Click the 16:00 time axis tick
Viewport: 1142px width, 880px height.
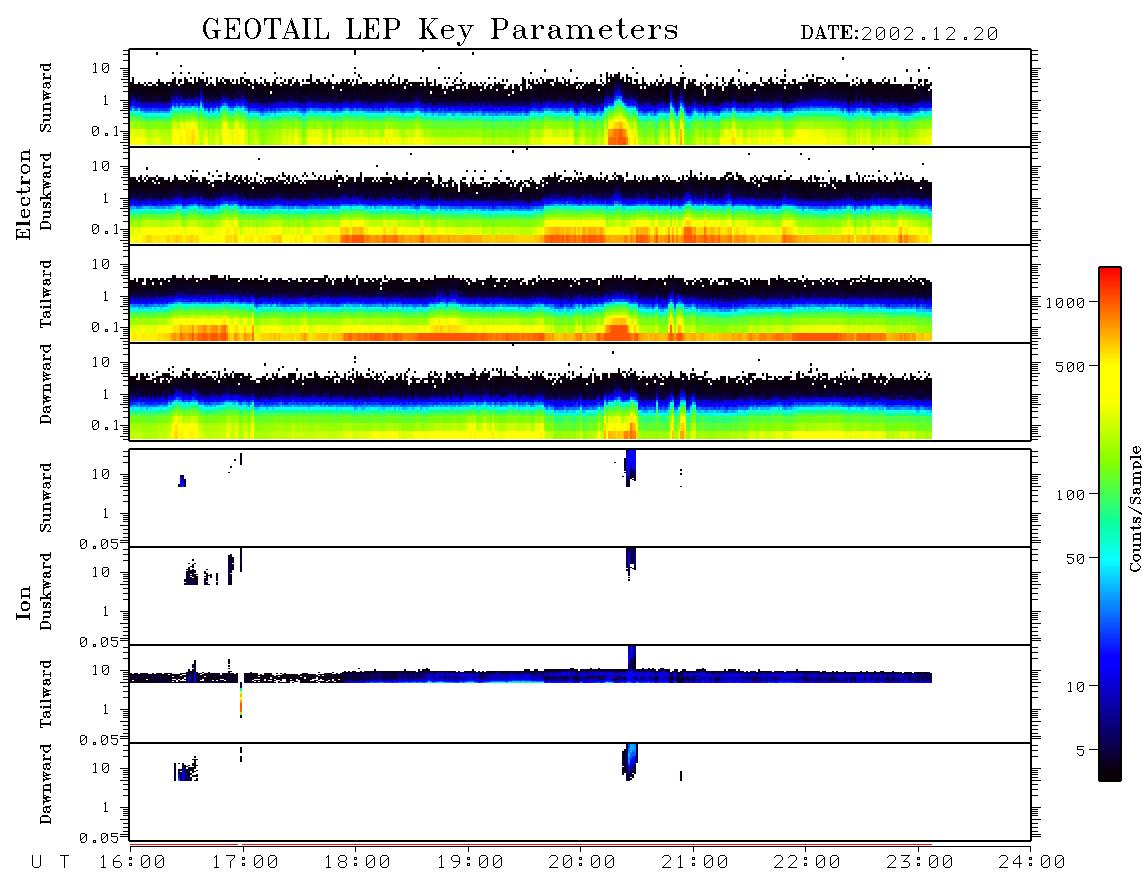coord(133,862)
